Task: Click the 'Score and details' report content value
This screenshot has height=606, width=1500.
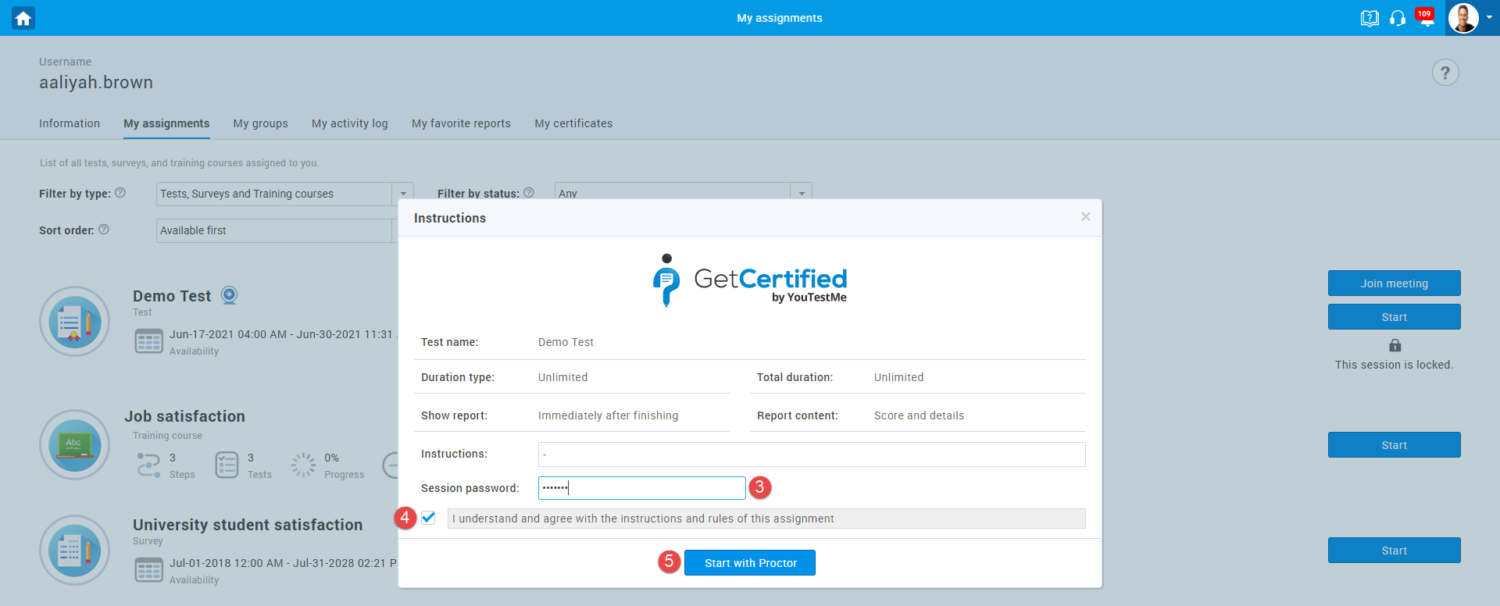Action: click(x=919, y=416)
